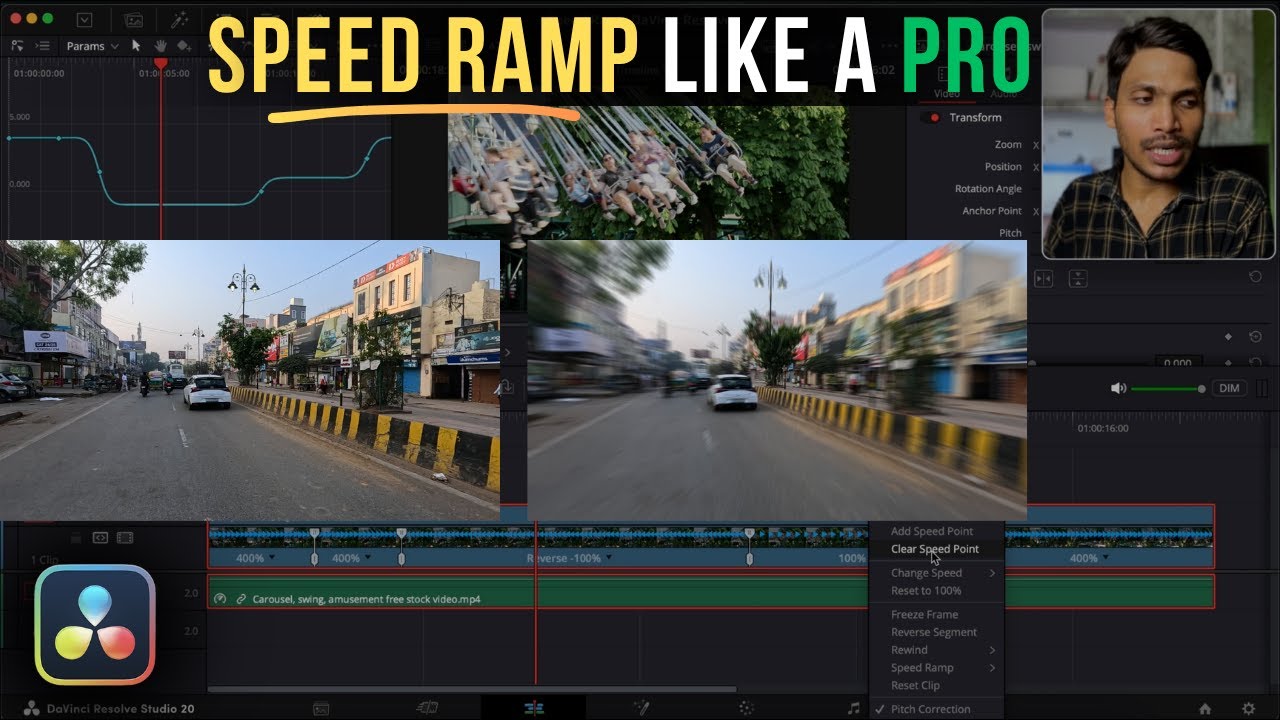1280x720 pixels.
Task: Click the Zoom parameter label
Action: (1008, 145)
